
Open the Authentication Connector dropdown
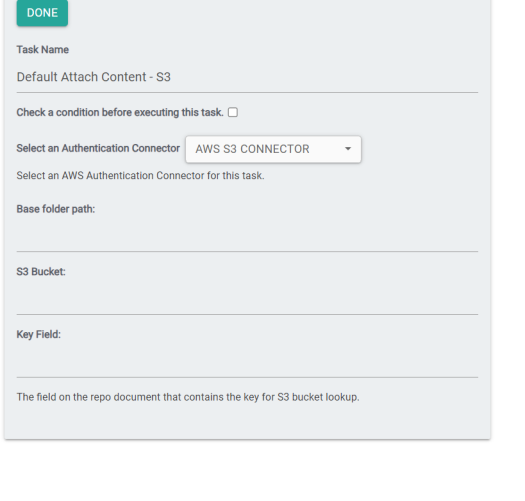click(x=273, y=149)
